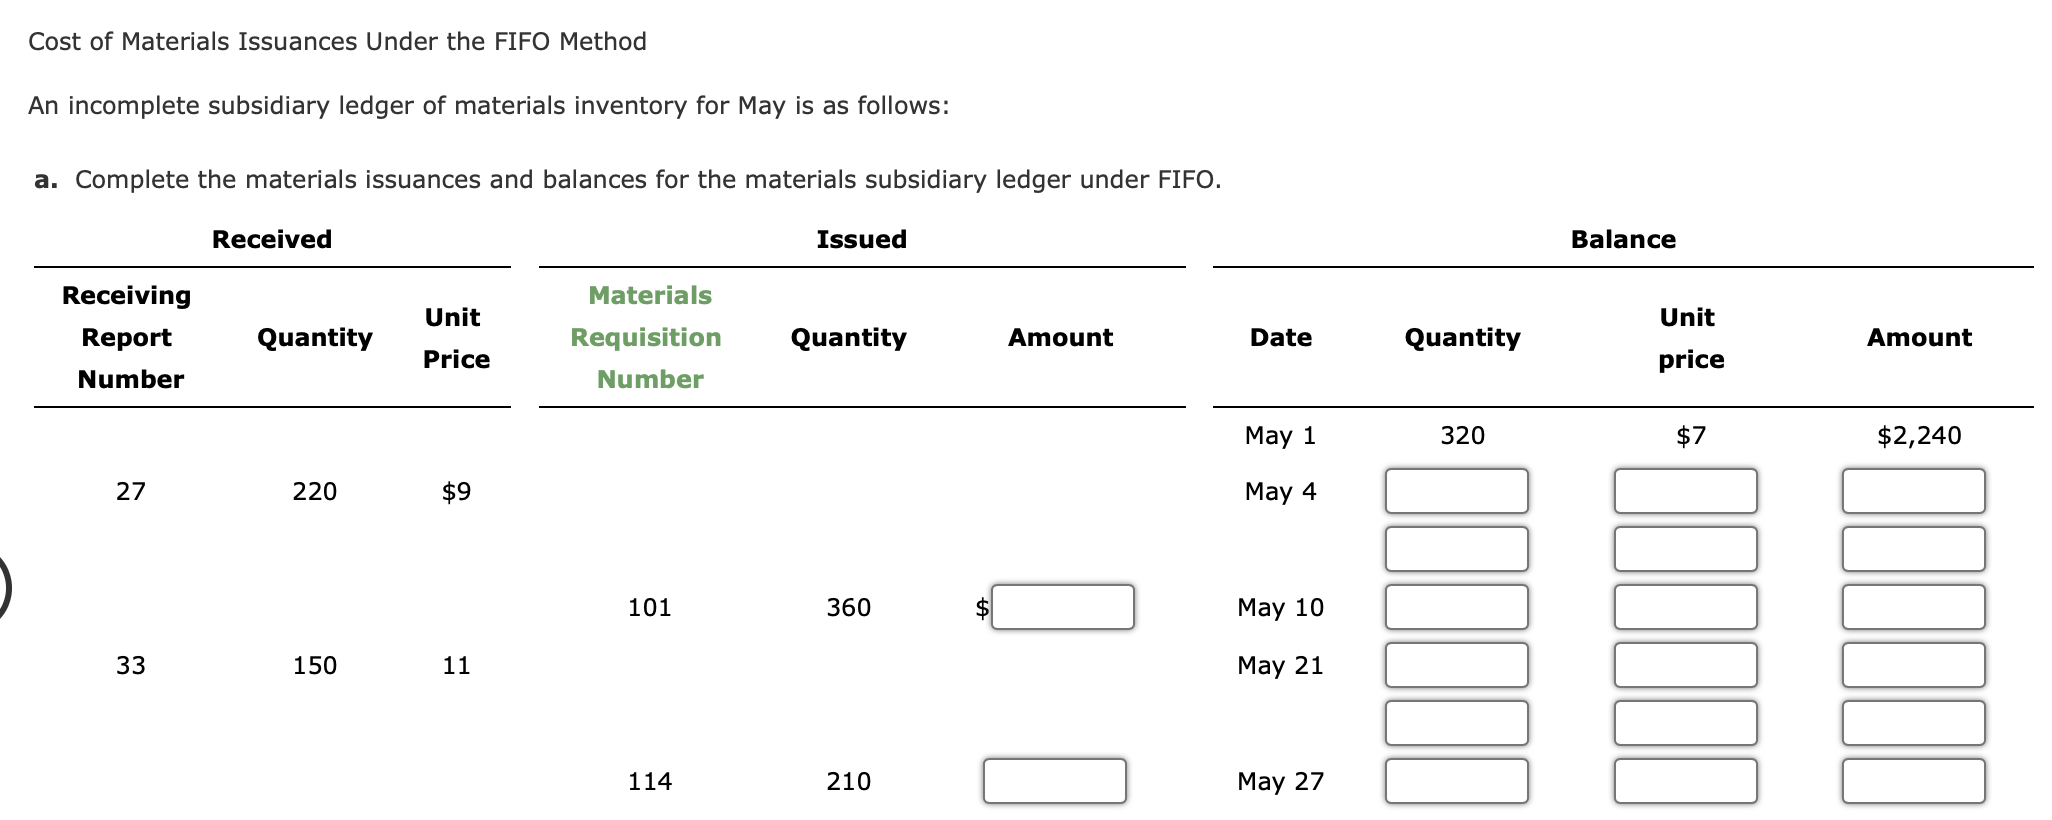Image resolution: width=2052 pixels, height=820 pixels.
Task: Select second-row Amount field below May 4
Action: coord(1913,549)
